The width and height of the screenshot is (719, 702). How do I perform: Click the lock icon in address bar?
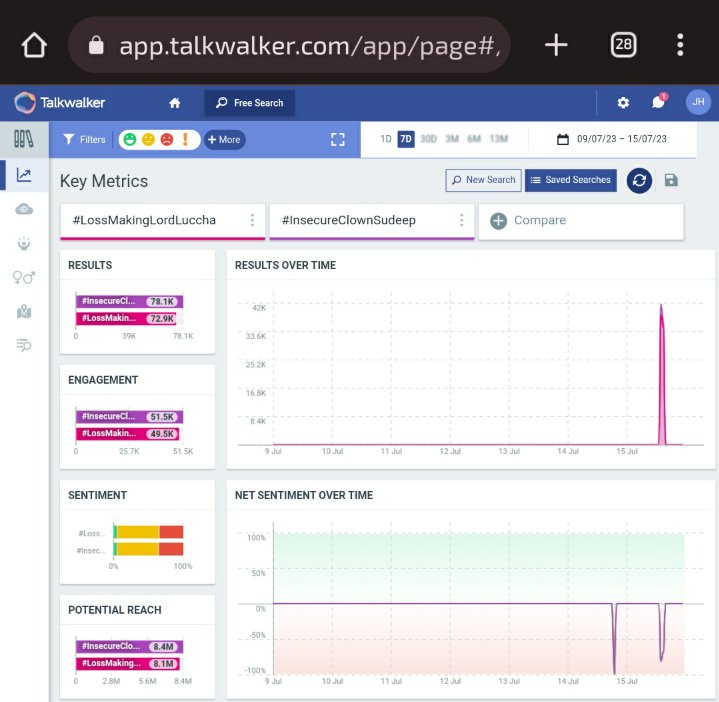tap(96, 45)
